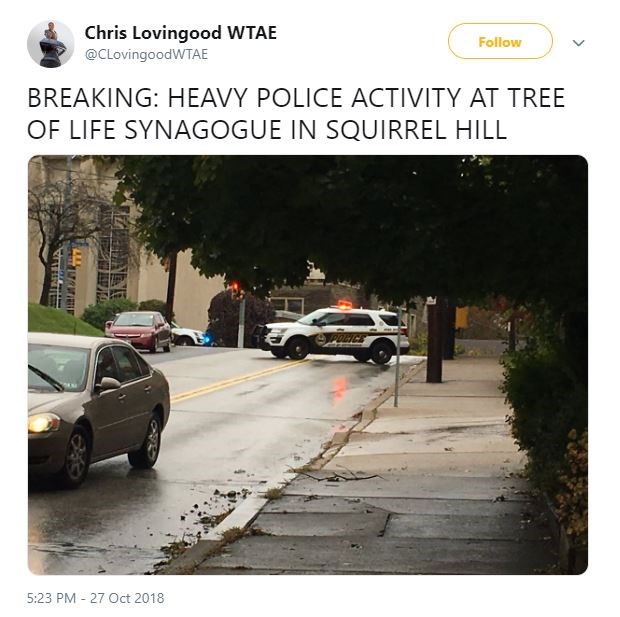Click the Follow button
Screen dimensions: 620x617
click(500, 41)
